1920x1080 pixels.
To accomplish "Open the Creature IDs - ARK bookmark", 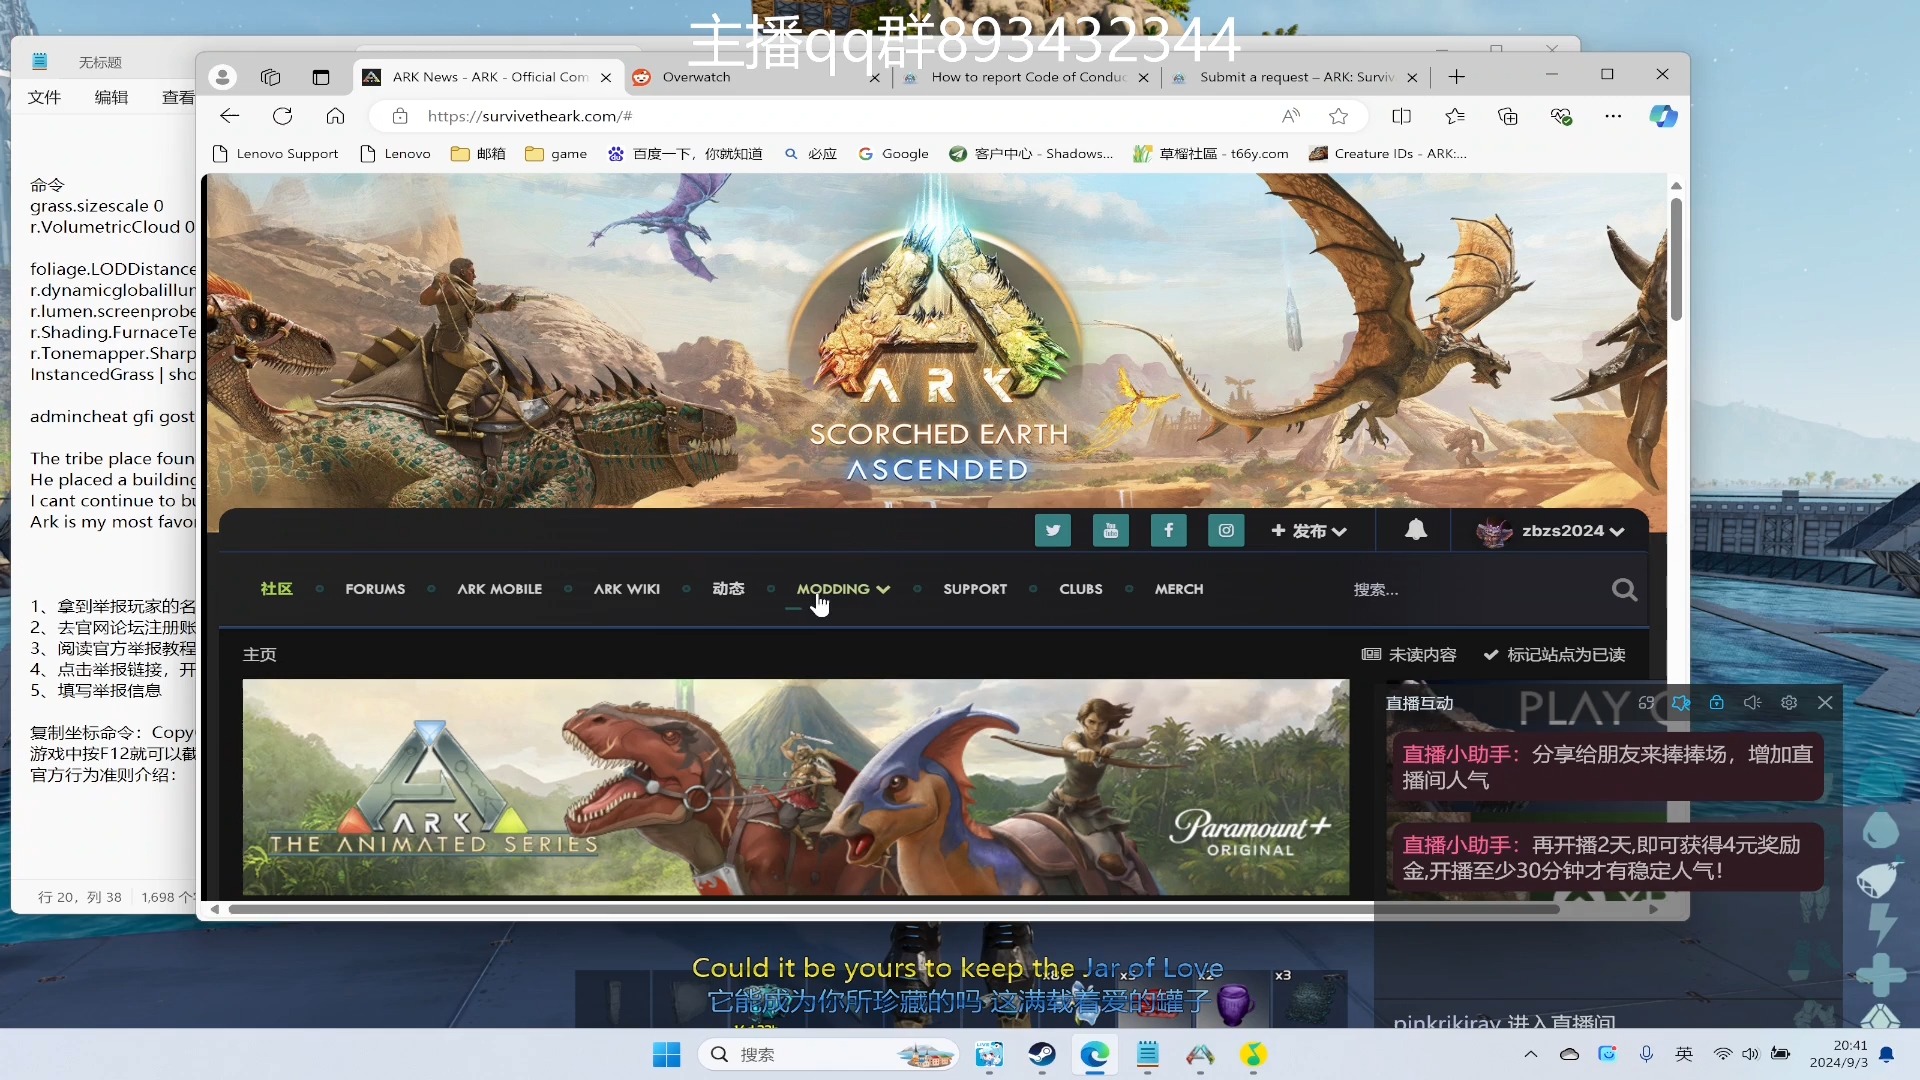I will 1388,154.
